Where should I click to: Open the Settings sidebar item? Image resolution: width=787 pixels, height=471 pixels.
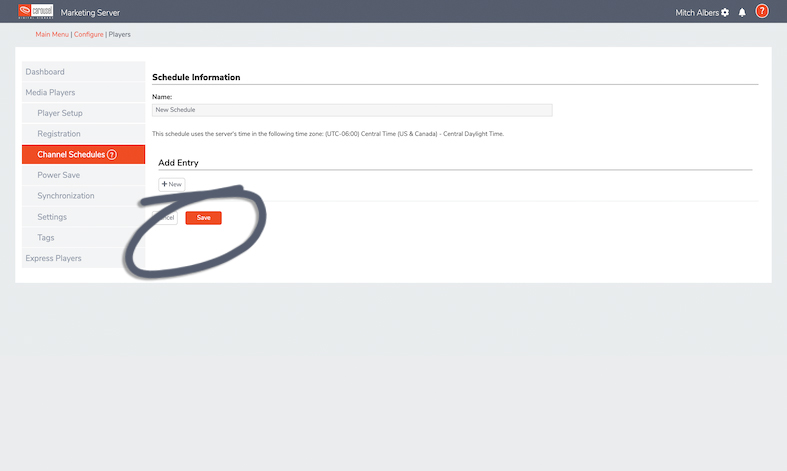pos(83,217)
